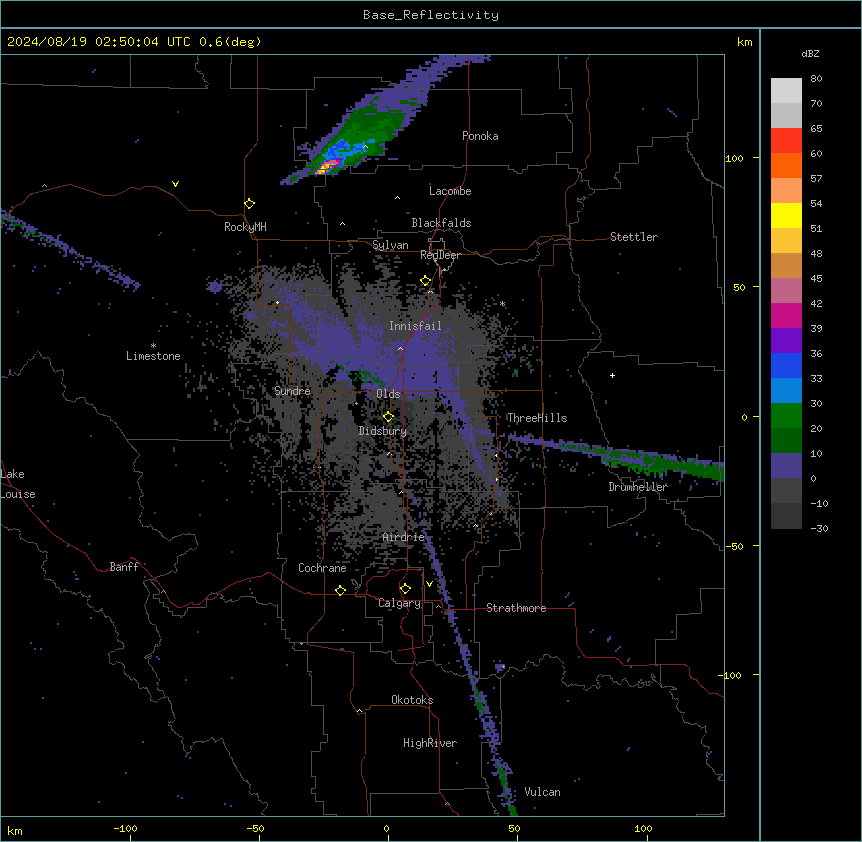Click the green 30 dBZ color swatch
The width and height of the screenshot is (862, 842).
(x=786, y=416)
